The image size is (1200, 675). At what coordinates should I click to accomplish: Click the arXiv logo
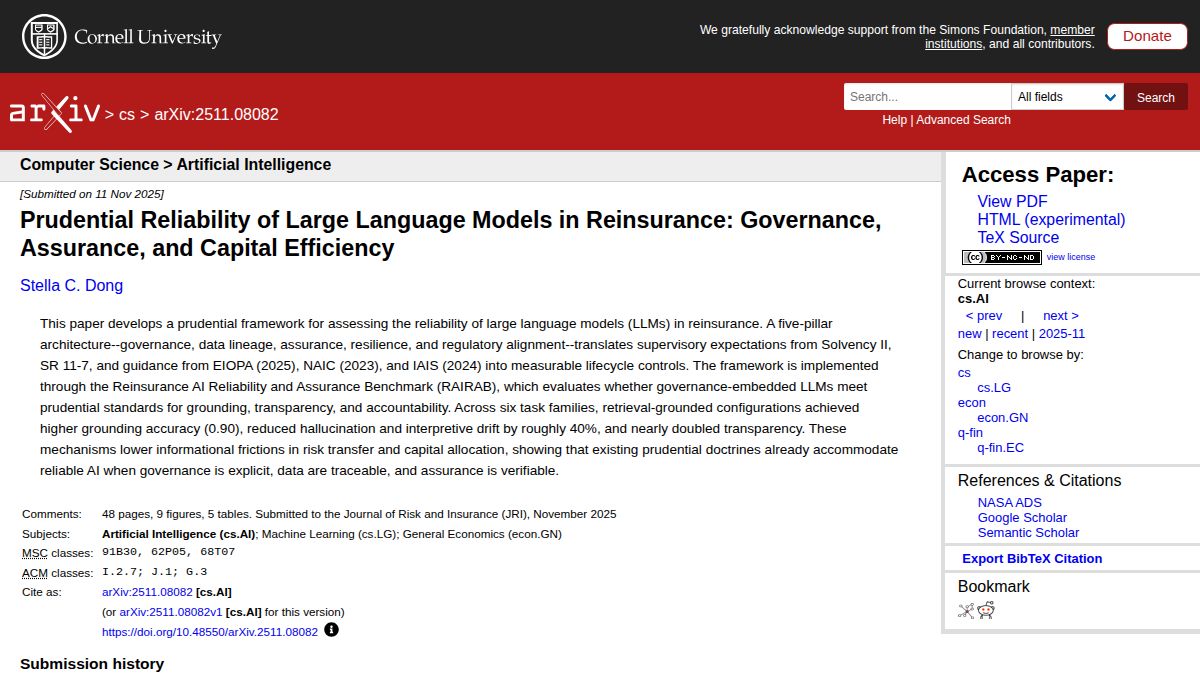coord(55,110)
